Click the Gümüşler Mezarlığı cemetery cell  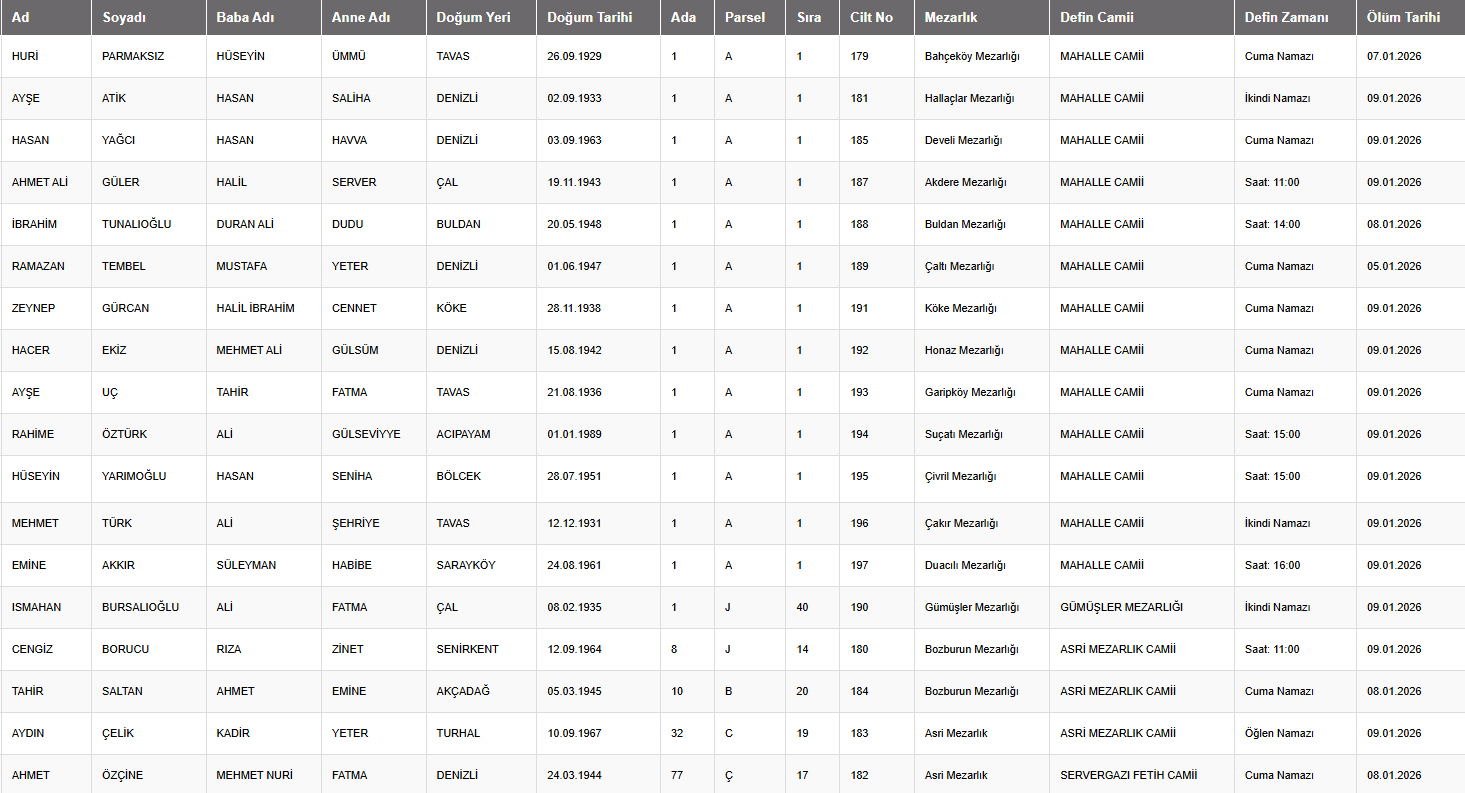tap(972, 607)
